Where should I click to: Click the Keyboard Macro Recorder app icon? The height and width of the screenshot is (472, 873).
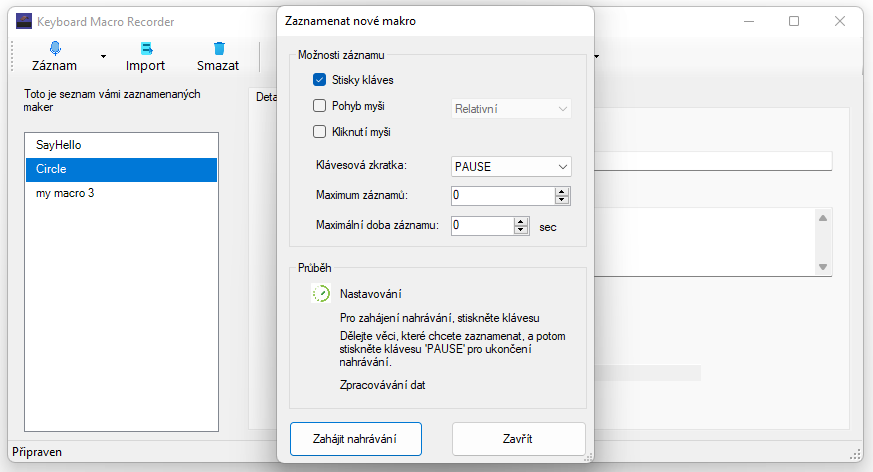(24, 20)
